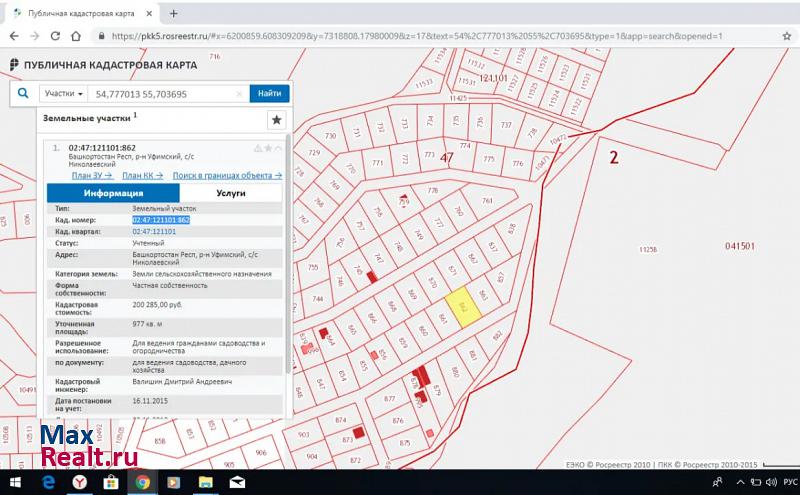This screenshot has width=800, height=495.
Task: Open the Windows Start menu
Action: point(15,482)
